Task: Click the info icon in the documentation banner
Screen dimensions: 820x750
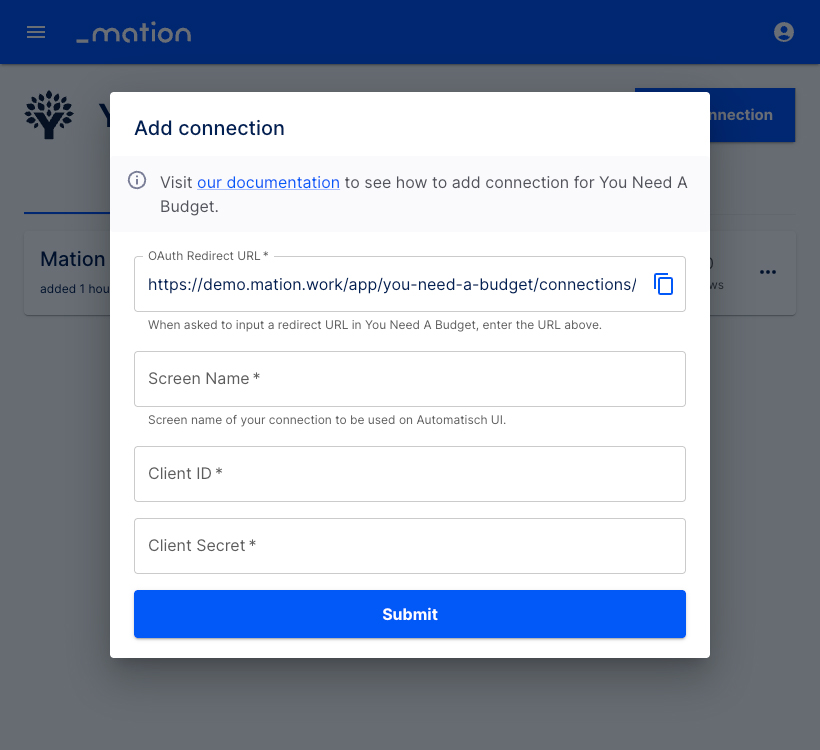Action: click(137, 180)
